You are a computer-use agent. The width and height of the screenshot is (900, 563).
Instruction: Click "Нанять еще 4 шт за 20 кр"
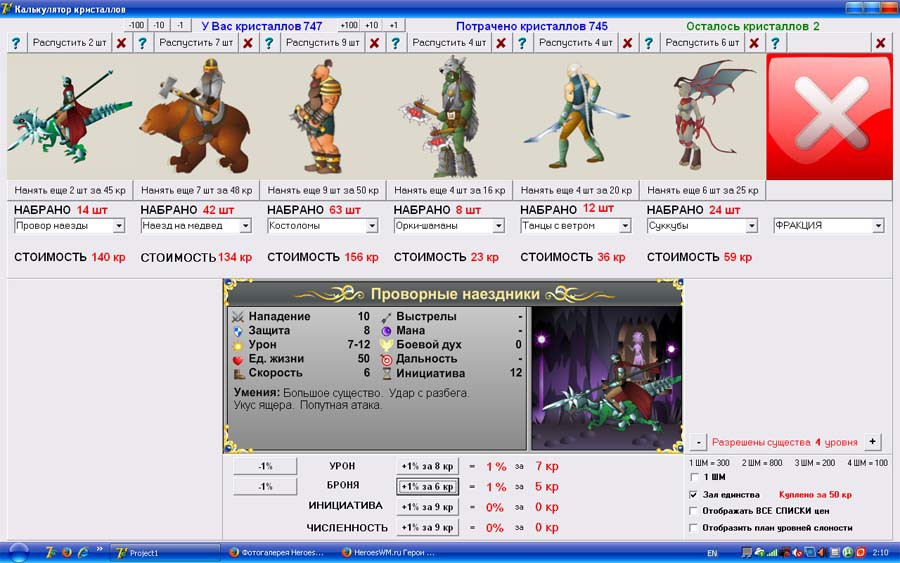(x=576, y=190)
